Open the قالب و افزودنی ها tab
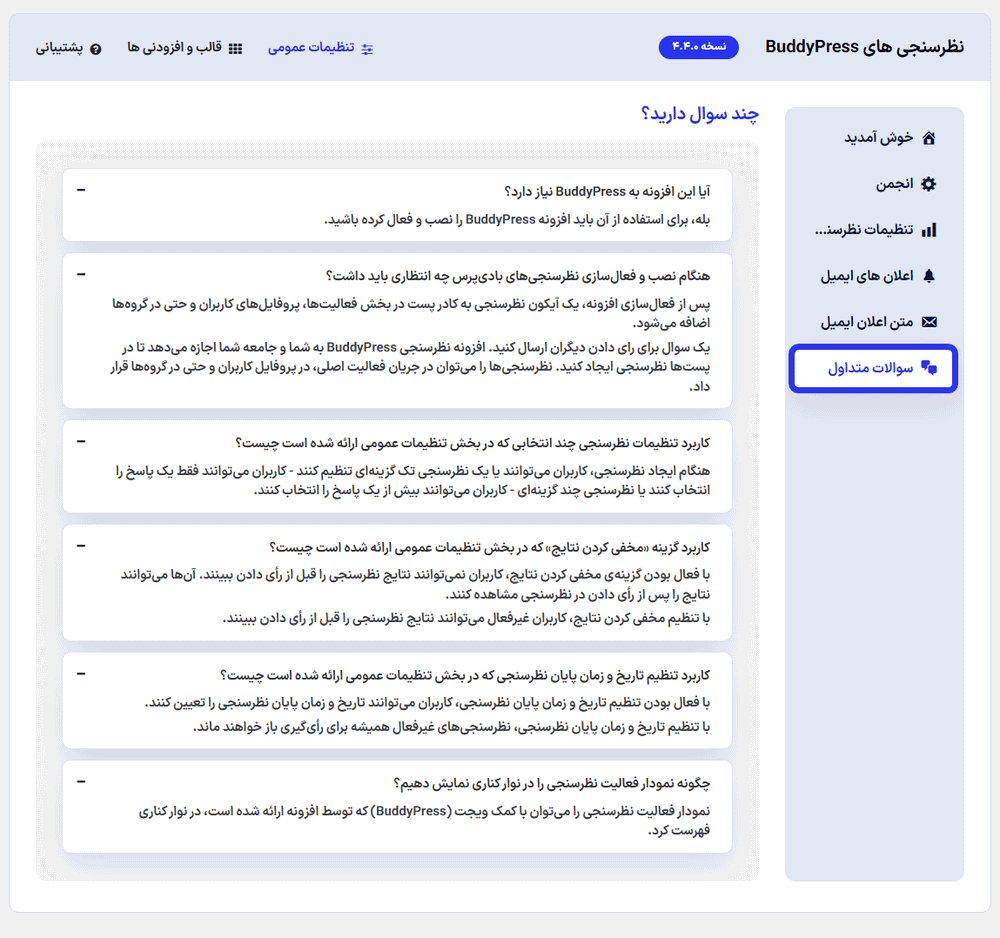 pos(184,48)
